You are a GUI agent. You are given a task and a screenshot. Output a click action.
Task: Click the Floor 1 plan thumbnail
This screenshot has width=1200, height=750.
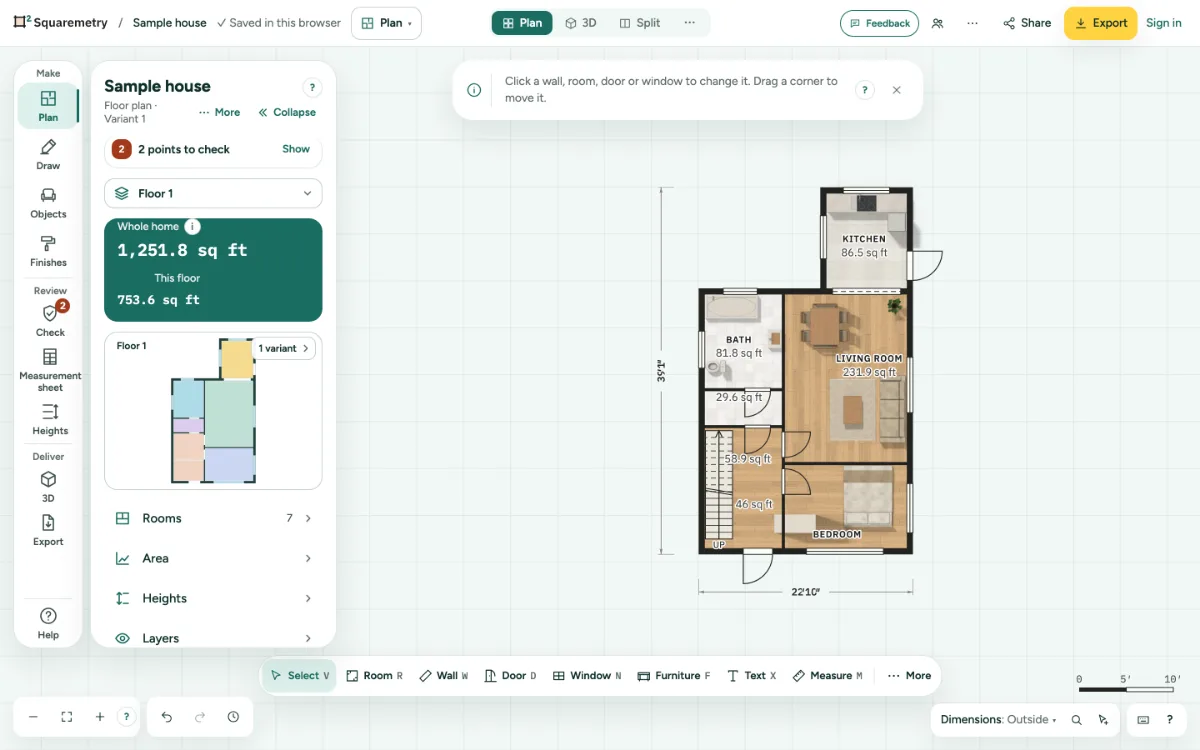pos(214,412)
